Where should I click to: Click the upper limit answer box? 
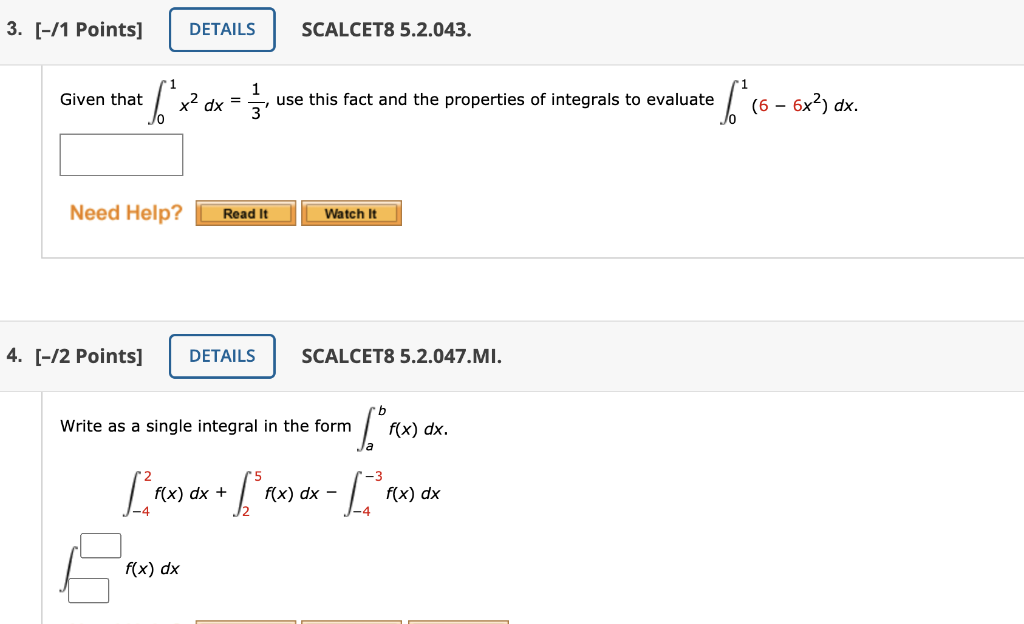(102, 545)
